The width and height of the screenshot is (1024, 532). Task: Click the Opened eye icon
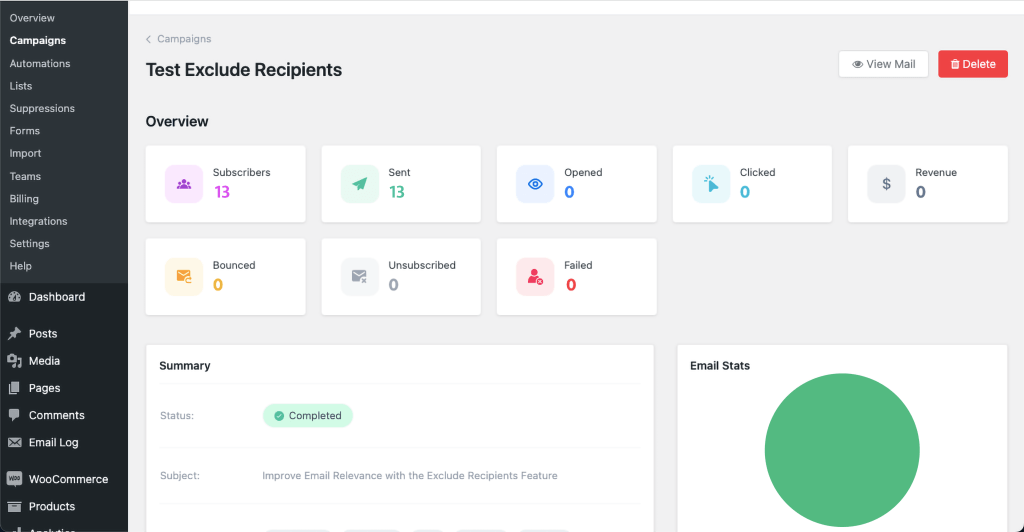(x=535, y=184)
